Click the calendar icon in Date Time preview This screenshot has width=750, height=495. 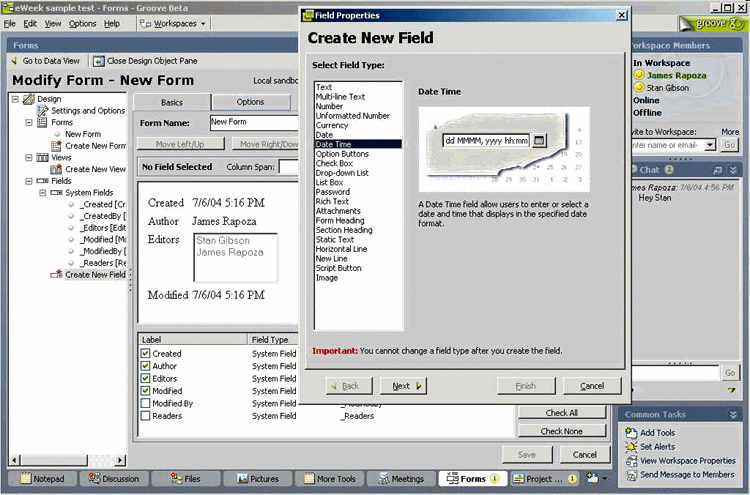tap(539, 141)
